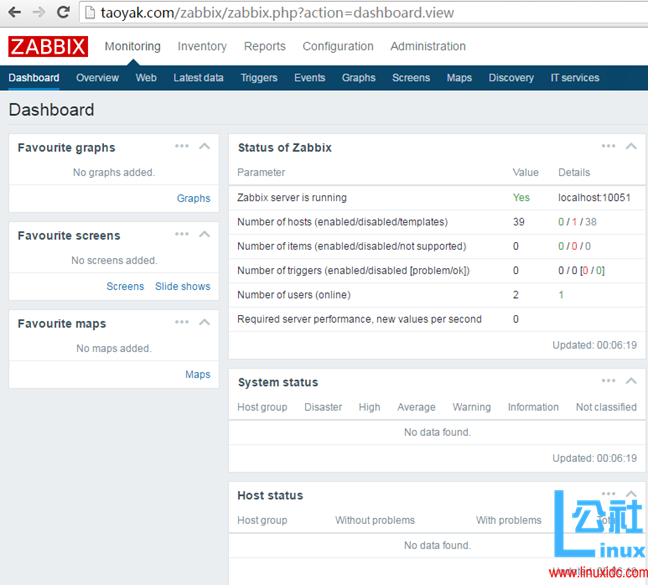Go to the Overview submenu tab
The image size is (648, 585).
(98, 78)
